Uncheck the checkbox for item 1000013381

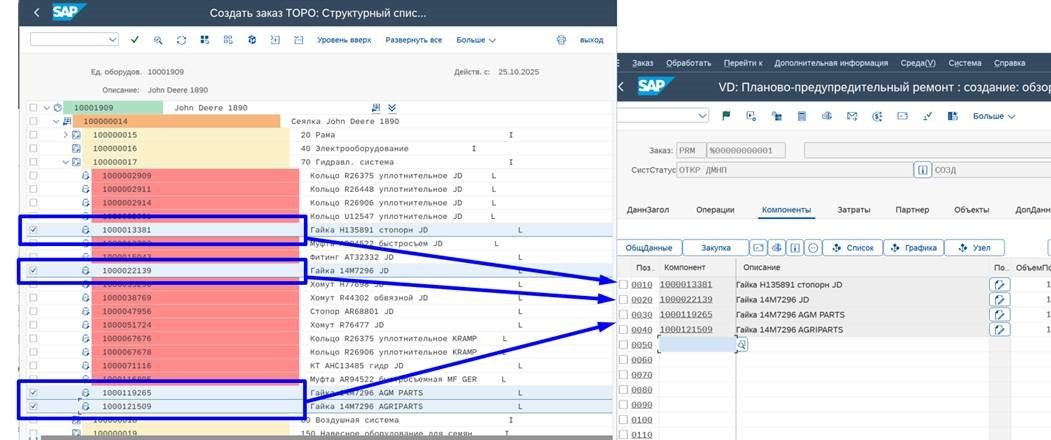pos(35,229)
